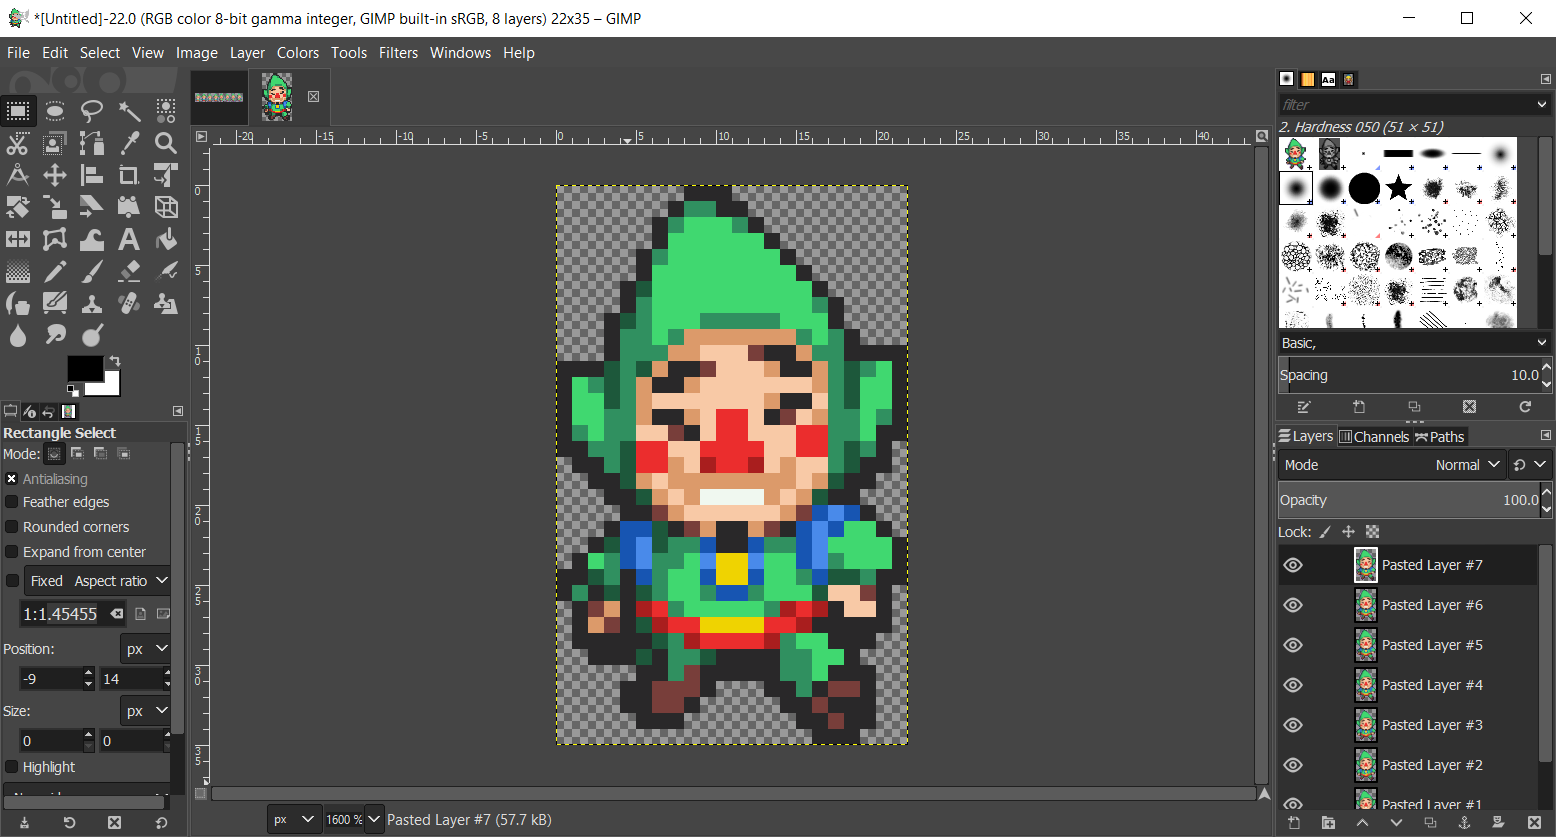This screenshot has height=837, width=1556.
Task: Hide Pasted Layer #7 with eye icon
Action: point(1293,565)
